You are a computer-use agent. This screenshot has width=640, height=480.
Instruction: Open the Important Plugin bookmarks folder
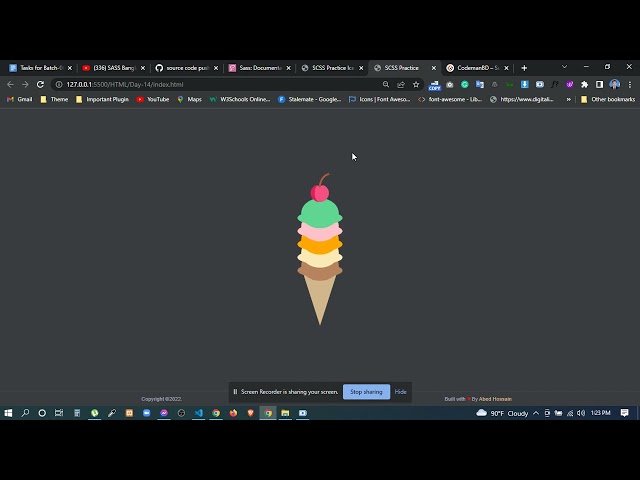pyautogui.click(x=102, y=99)
